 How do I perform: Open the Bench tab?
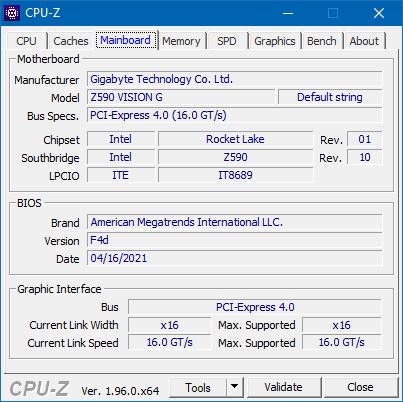click(322, 41)
